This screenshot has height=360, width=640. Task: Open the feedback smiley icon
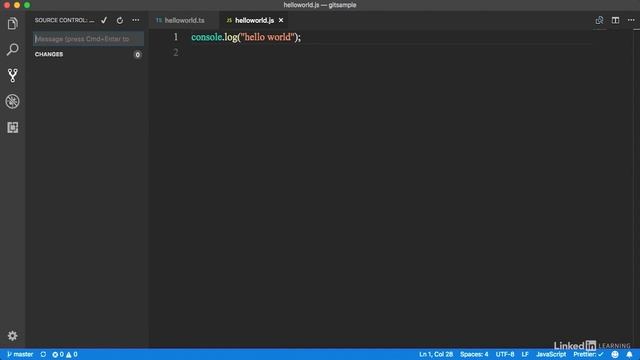(615, 354)
